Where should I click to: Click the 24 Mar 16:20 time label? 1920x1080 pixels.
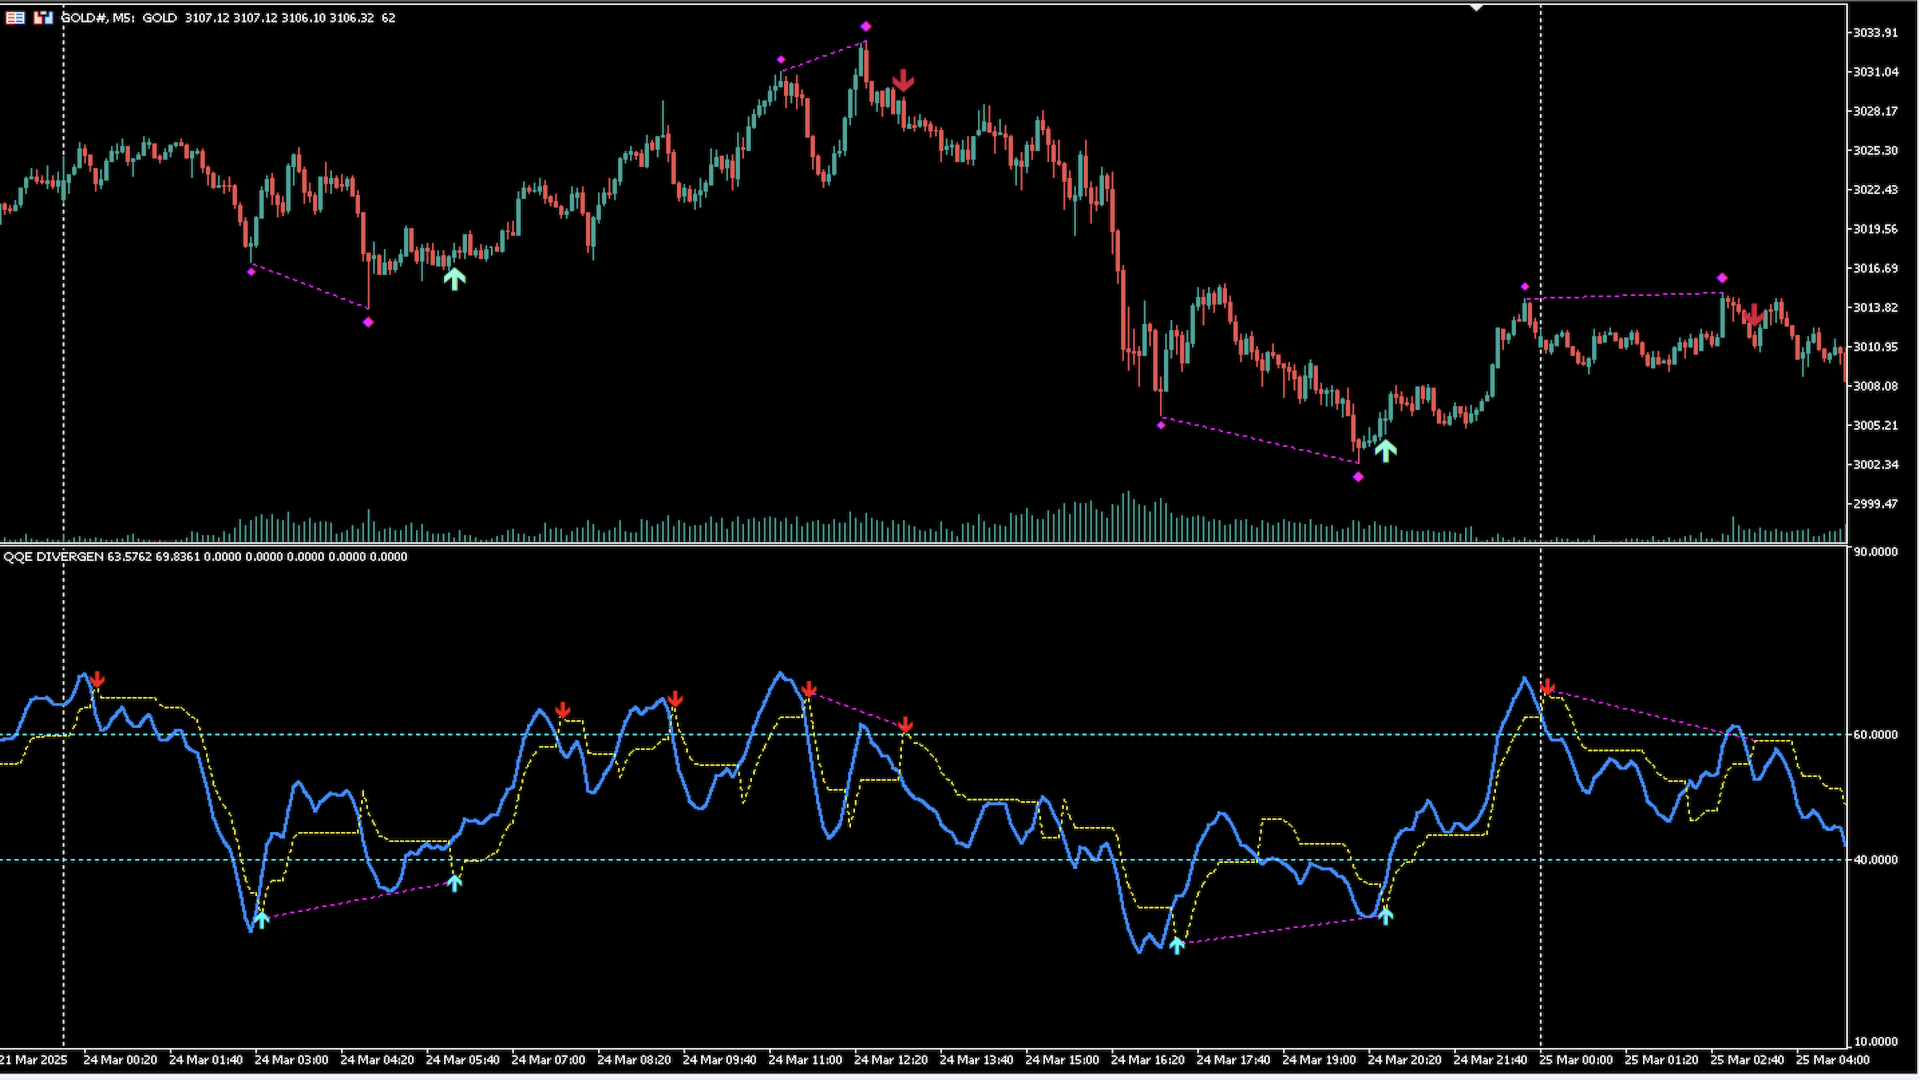coord(1148,1060)
